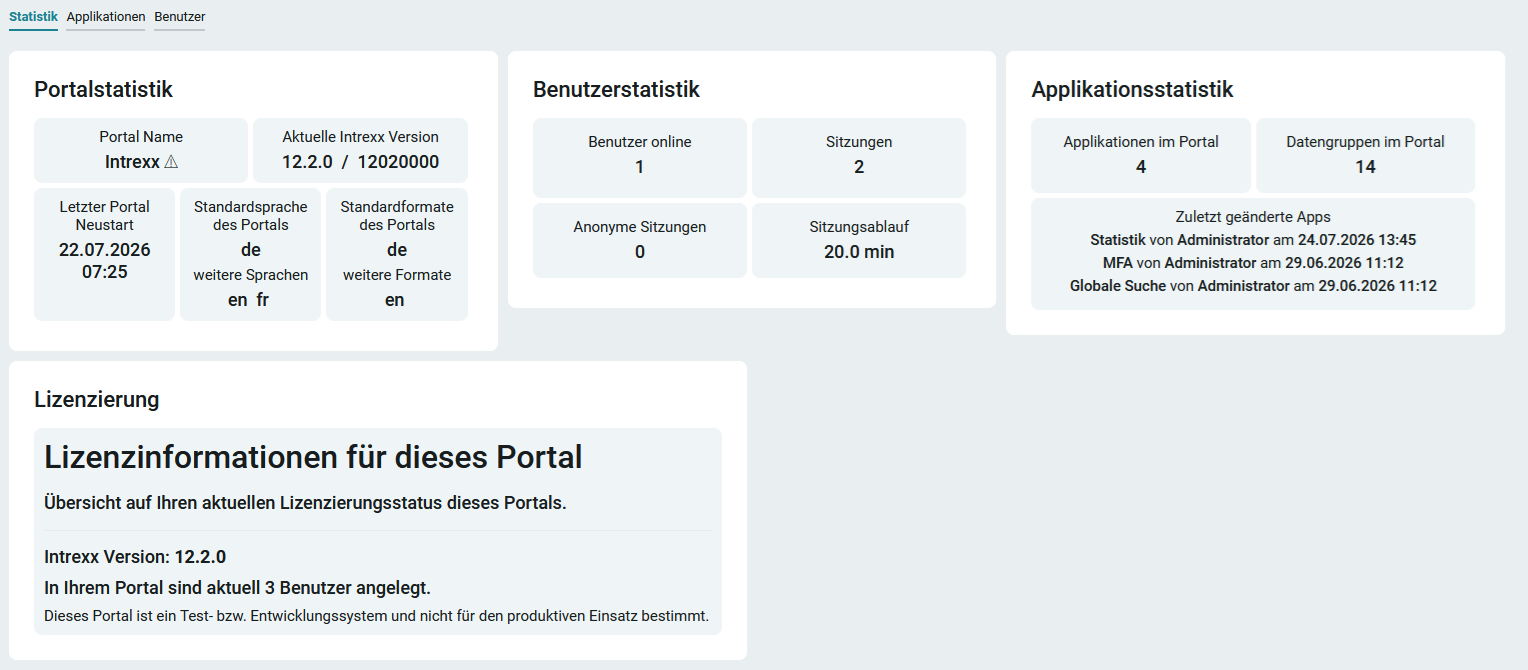Open the Applikationen tab
The height and width of the screenshot is (670, 1528).
(106, 17)
